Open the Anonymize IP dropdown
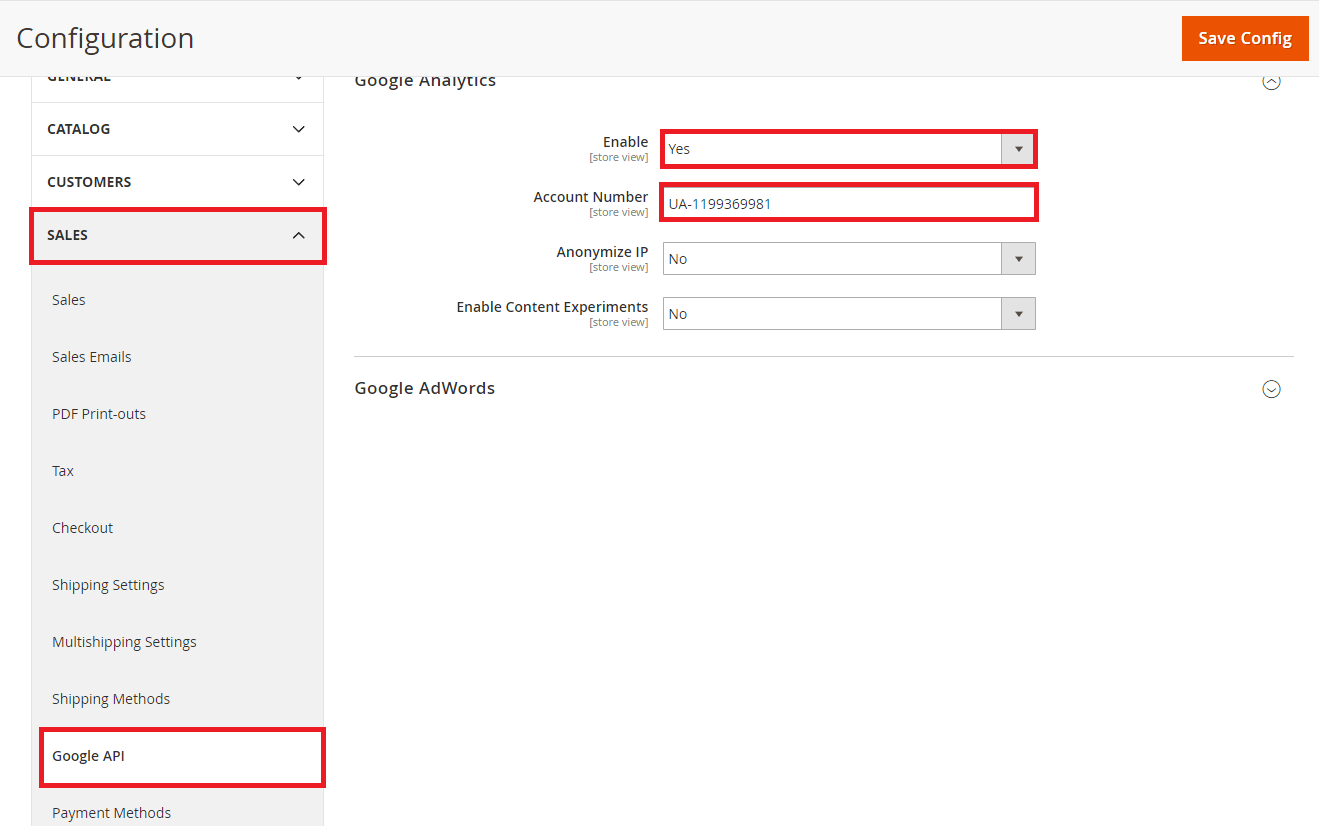This screenshot has height=826, width=1319. pyautogui.click(x=849, y=259)
